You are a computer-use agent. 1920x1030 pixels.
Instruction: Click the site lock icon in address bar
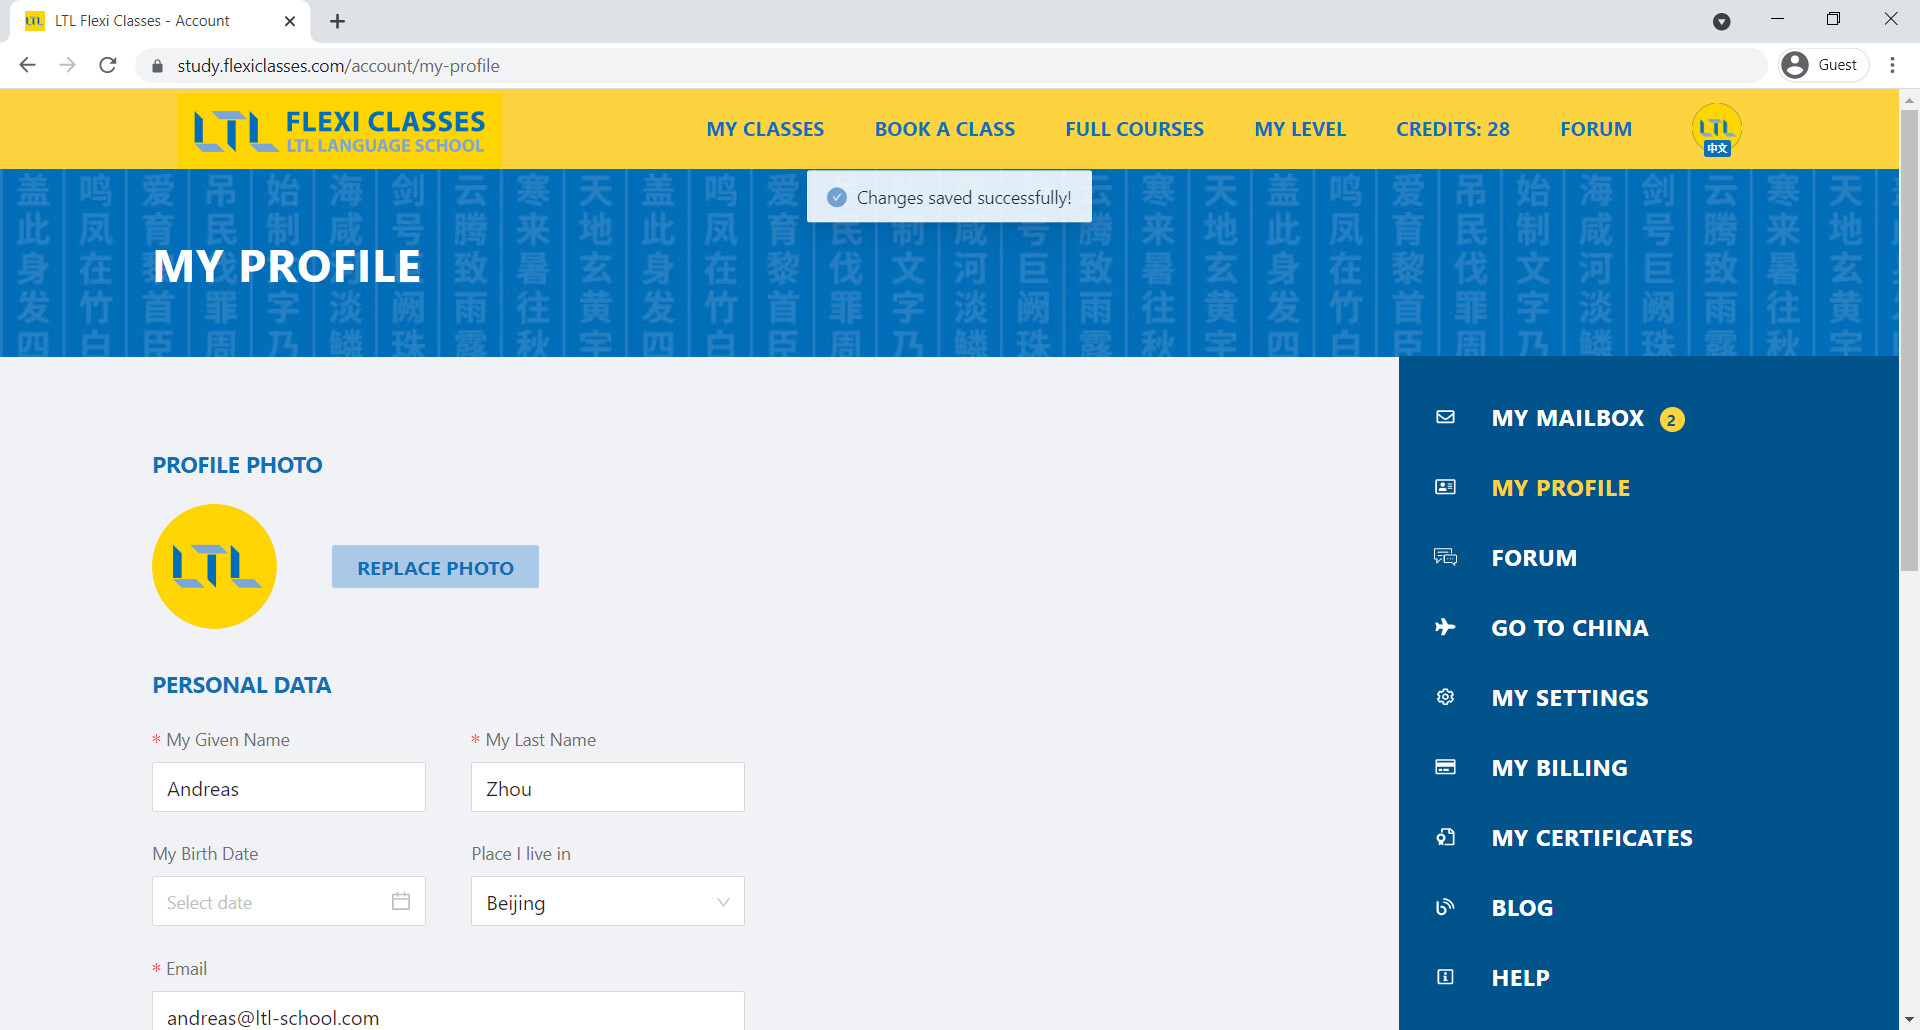click(x=157, y=66)
